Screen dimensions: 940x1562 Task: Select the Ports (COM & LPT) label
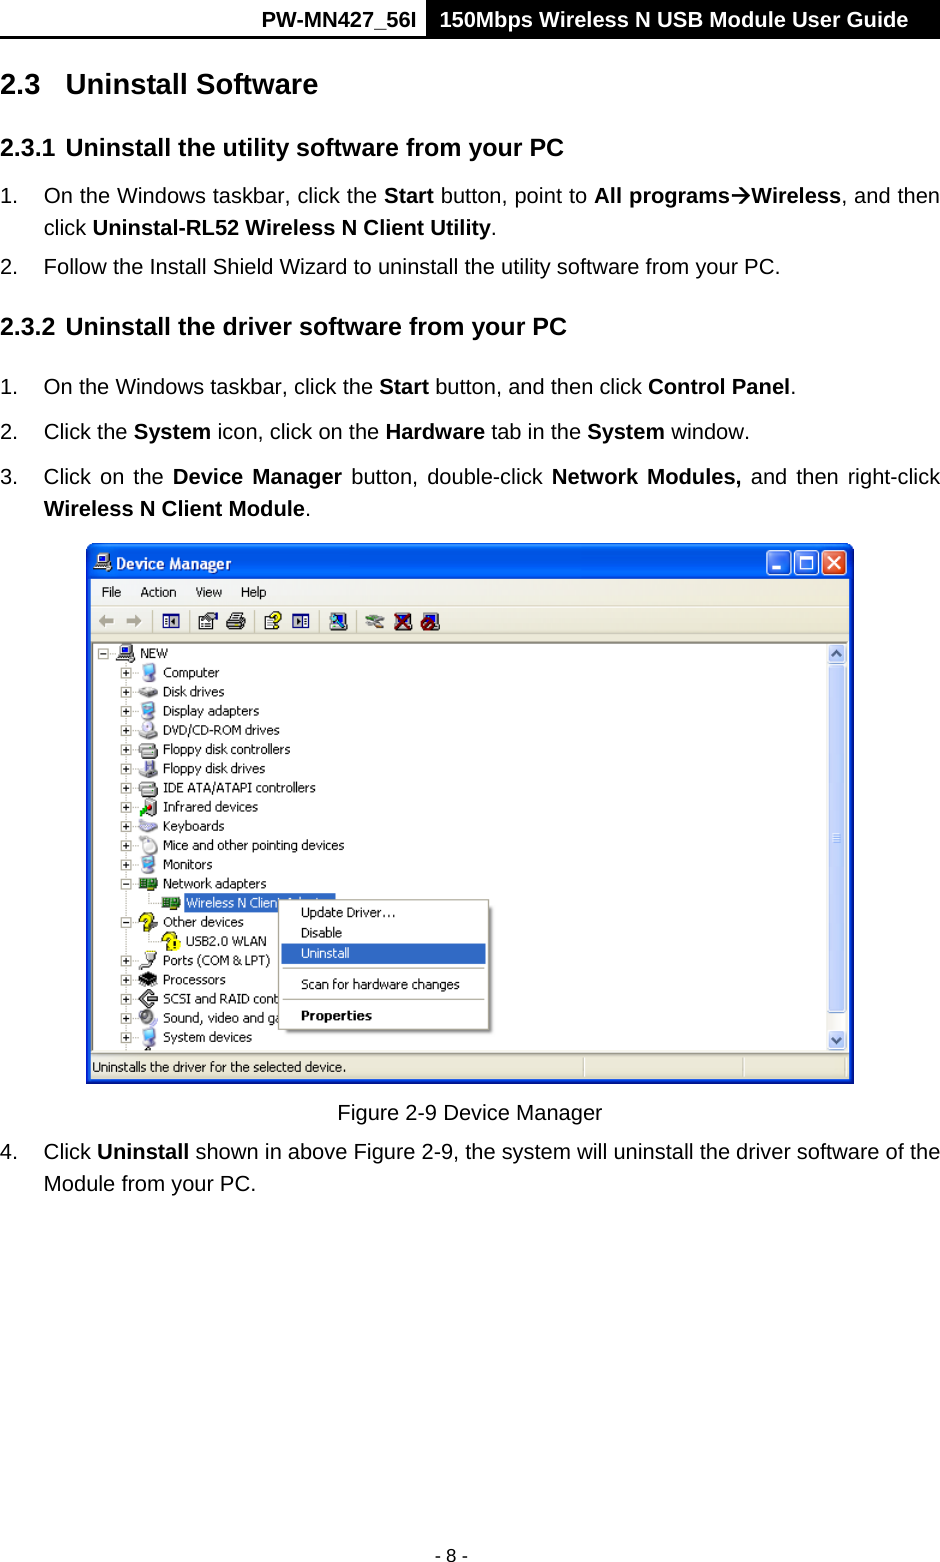[216, 960]
